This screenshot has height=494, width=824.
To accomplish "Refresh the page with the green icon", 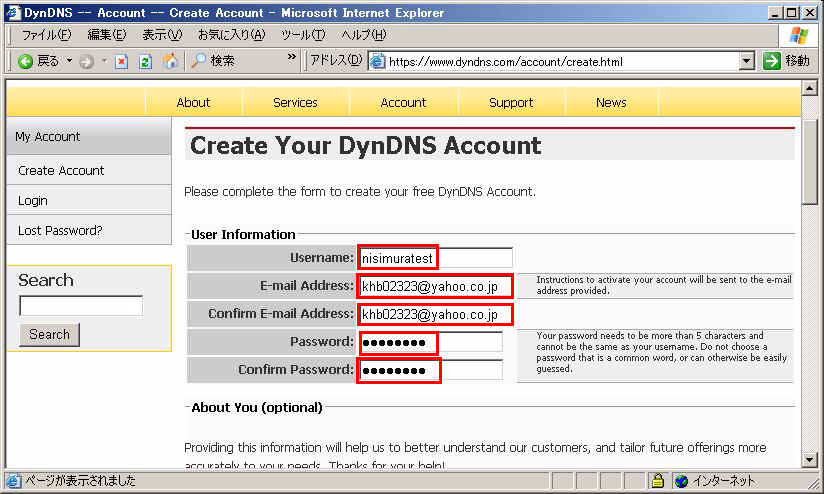I will 146,61.
